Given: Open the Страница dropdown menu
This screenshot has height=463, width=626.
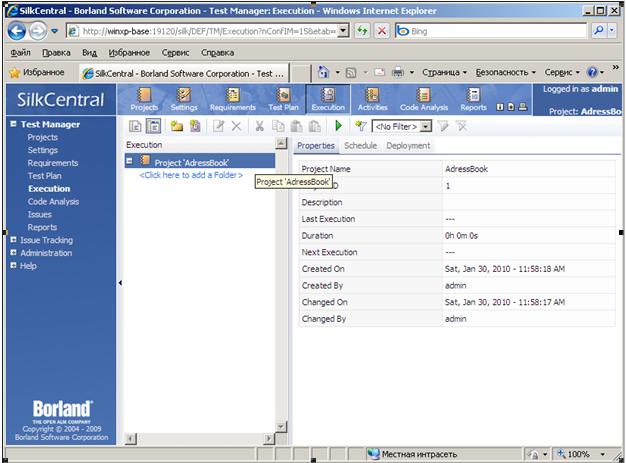Looking at the screenshot, I should [444, 73].
